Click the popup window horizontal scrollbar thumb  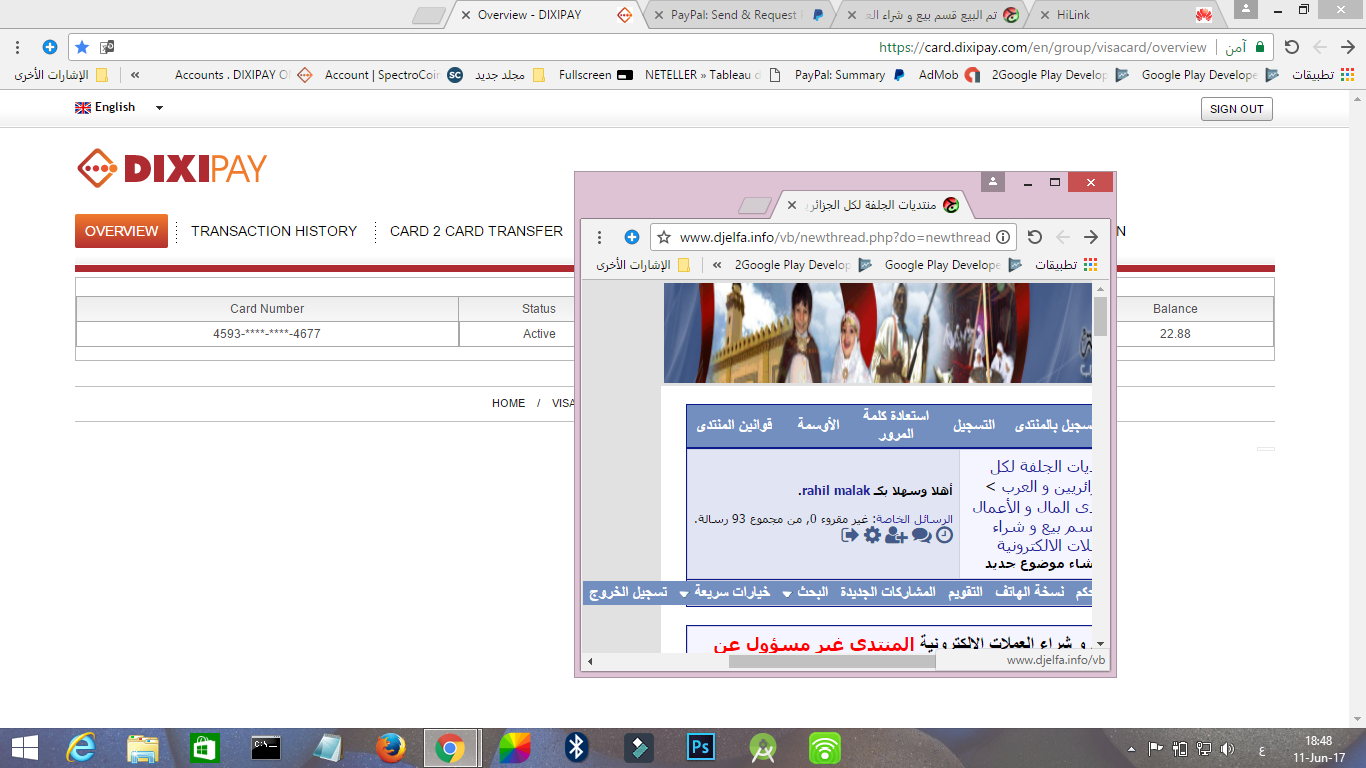[832, 661]
